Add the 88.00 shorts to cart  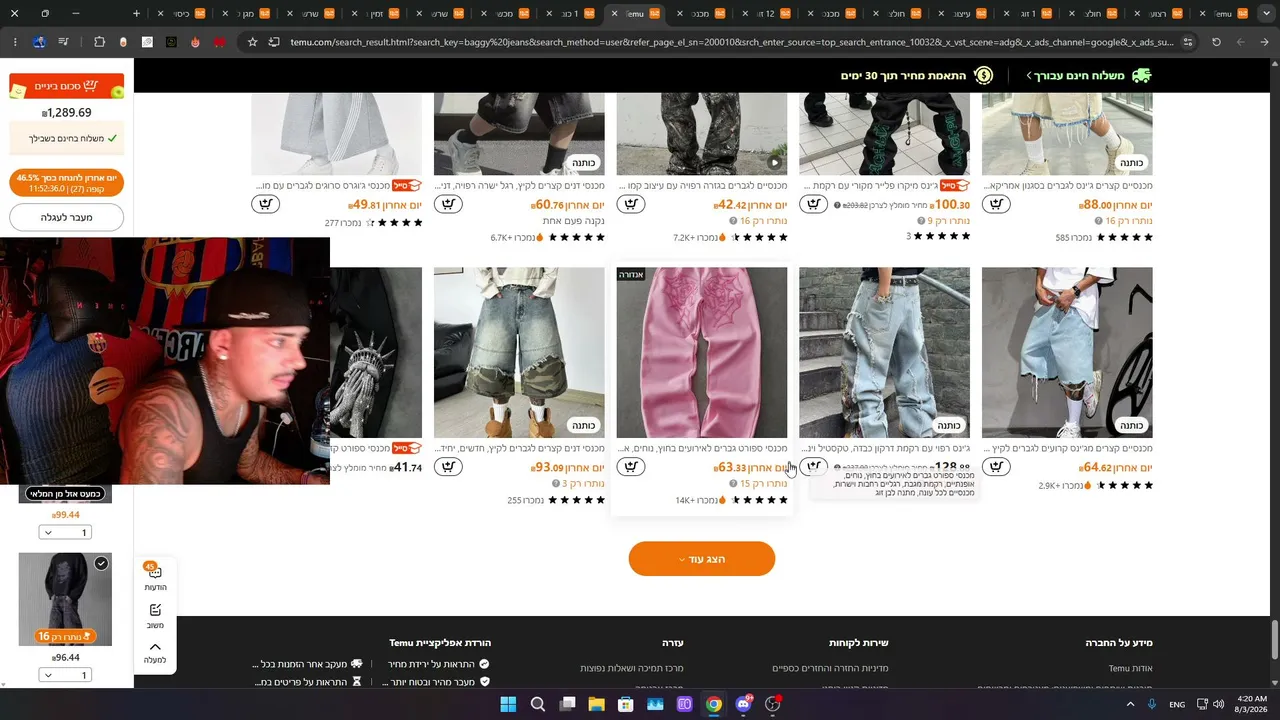pos(995,204)
